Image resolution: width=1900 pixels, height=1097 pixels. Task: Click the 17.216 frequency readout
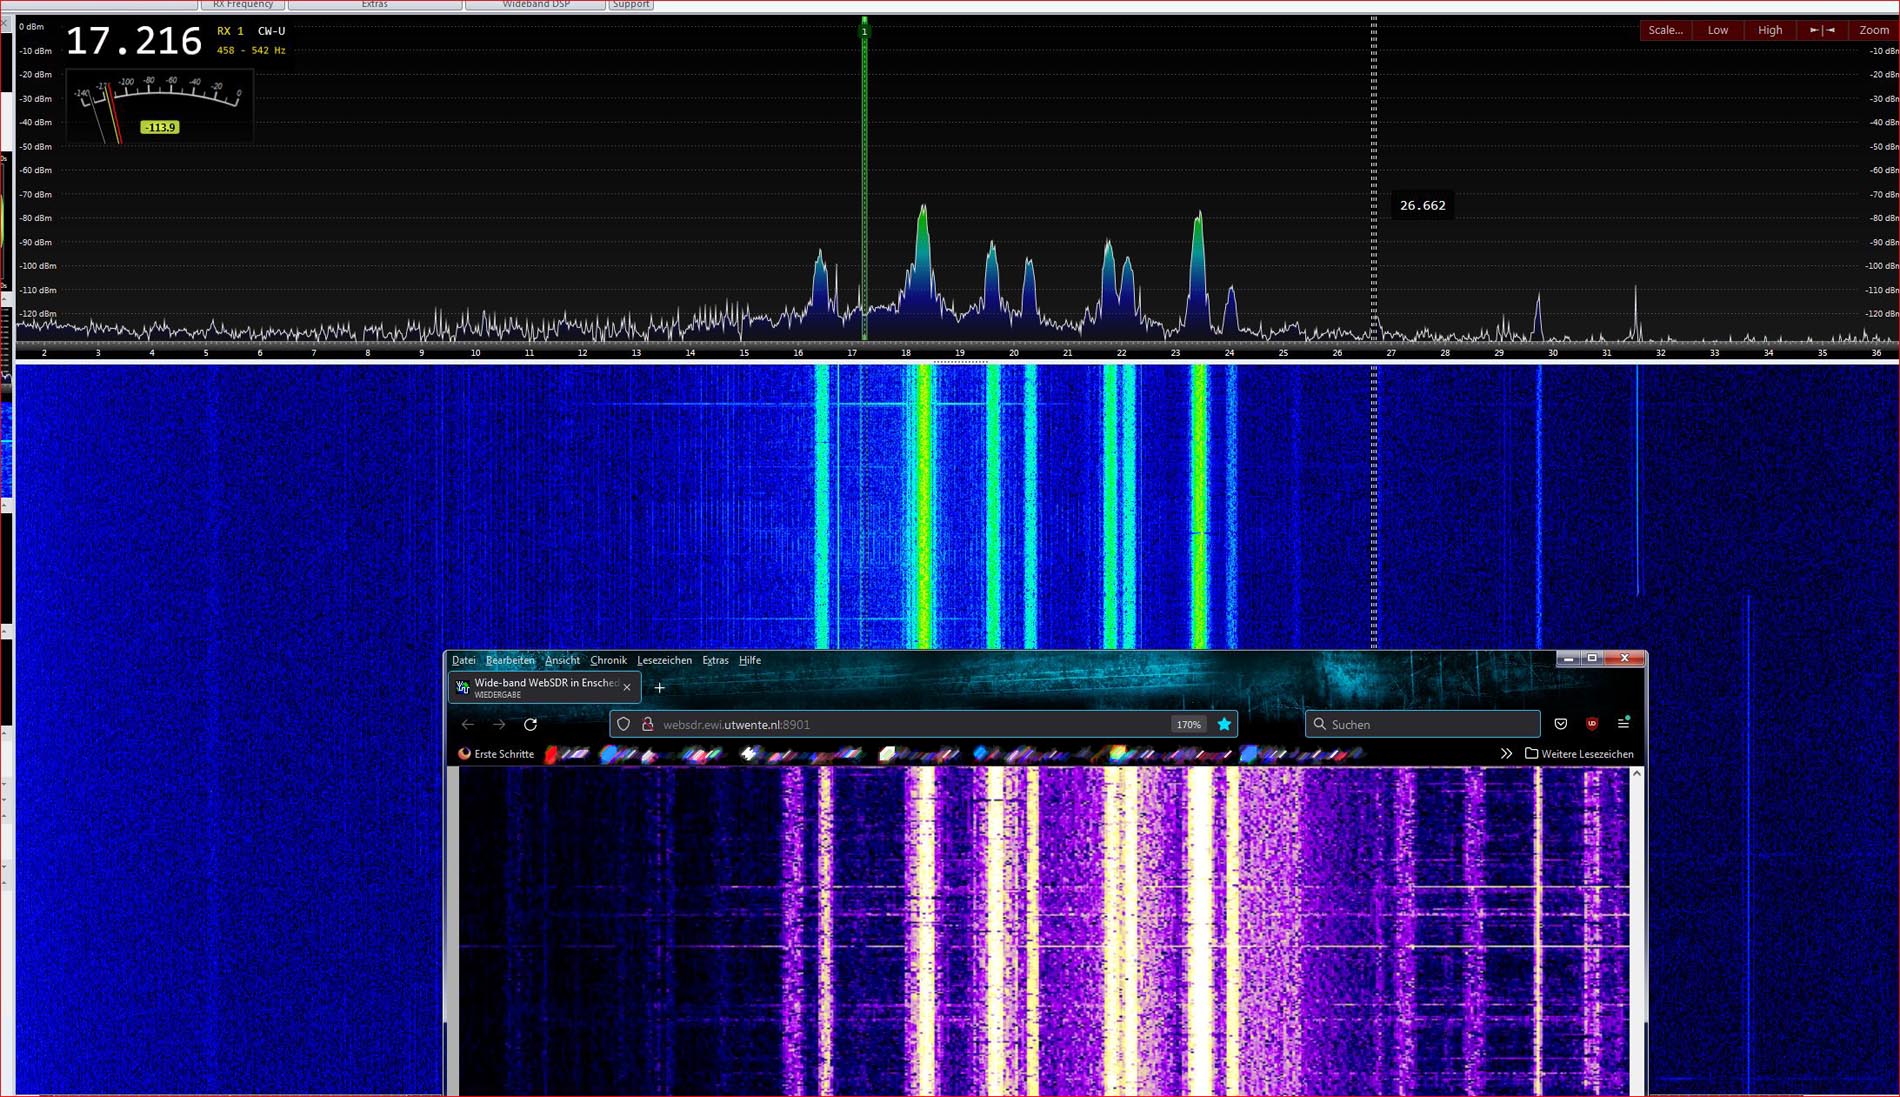(x=134, y=41)
